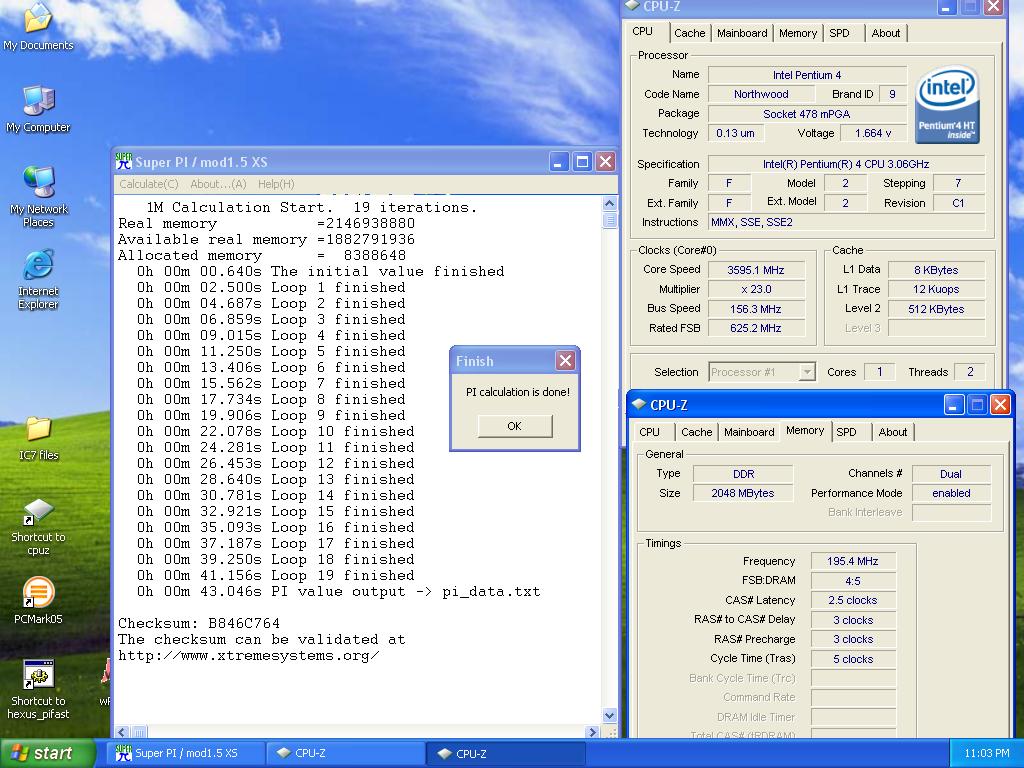1024x768 pixels.
Task: Close the lower CPU-Z window
Action: pyautogui.click(x=1000, y=405)
